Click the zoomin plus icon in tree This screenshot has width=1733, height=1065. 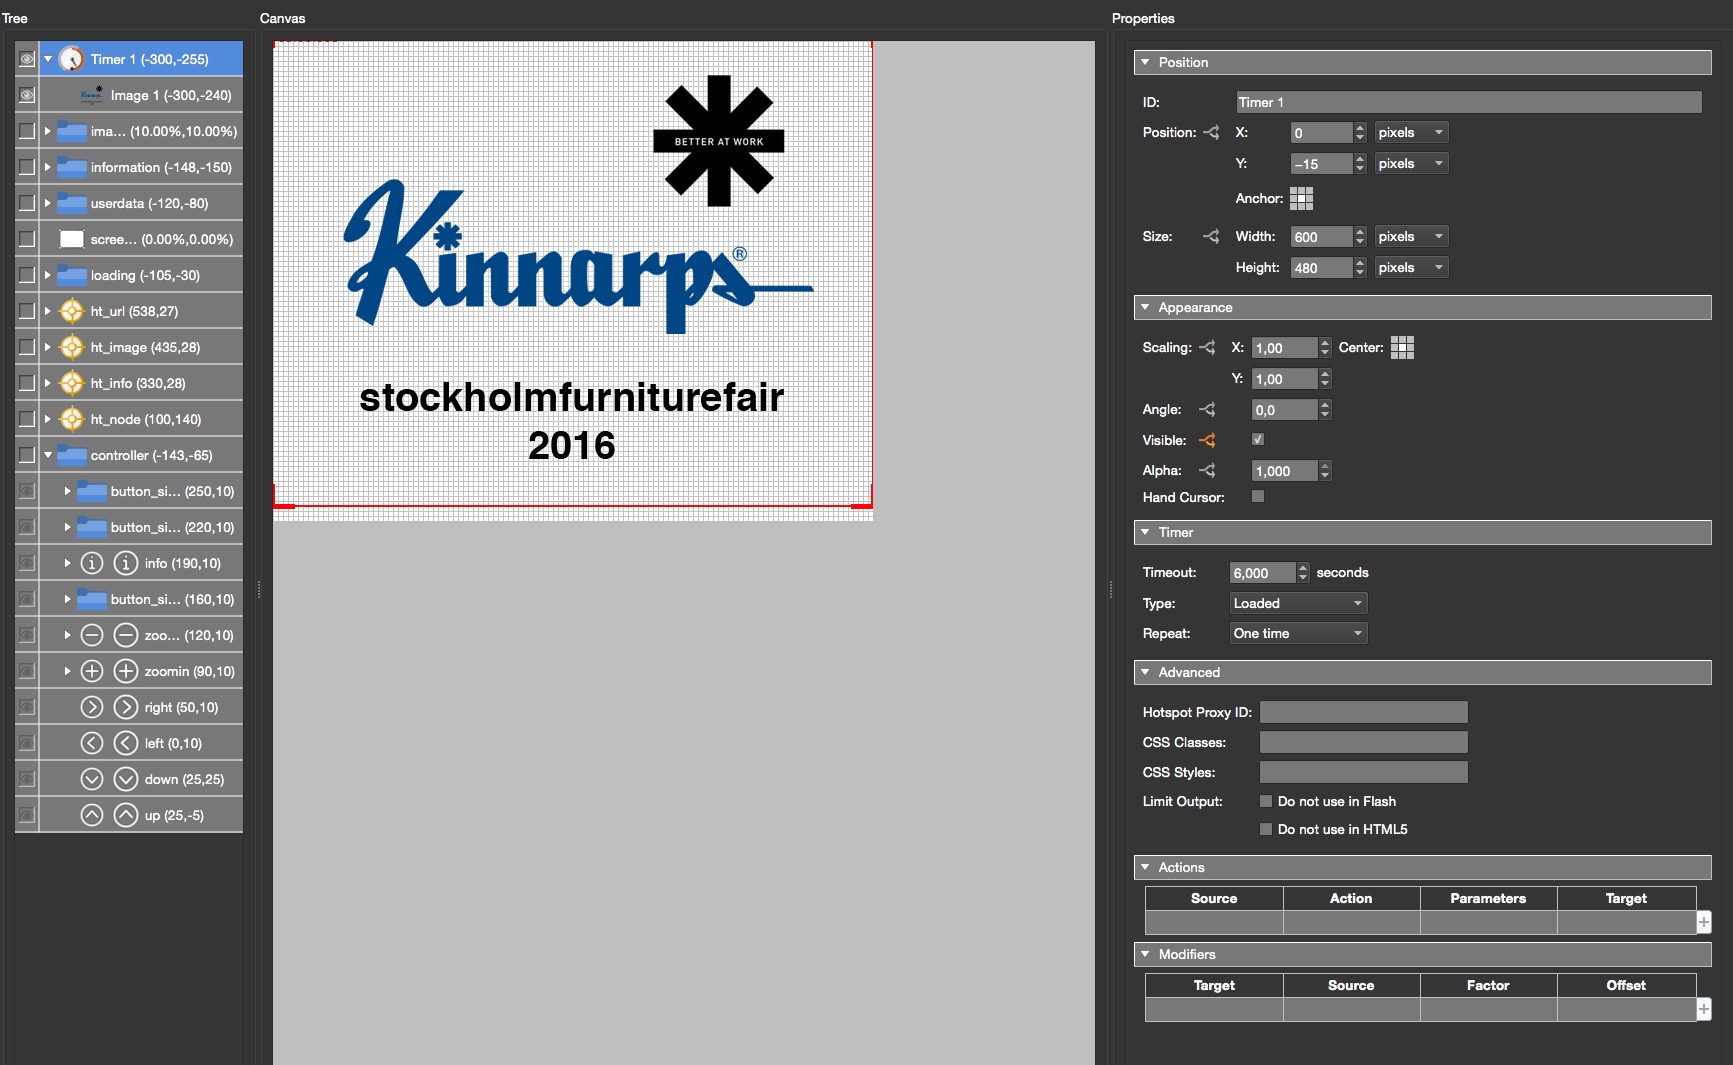(x=92, y=671)
